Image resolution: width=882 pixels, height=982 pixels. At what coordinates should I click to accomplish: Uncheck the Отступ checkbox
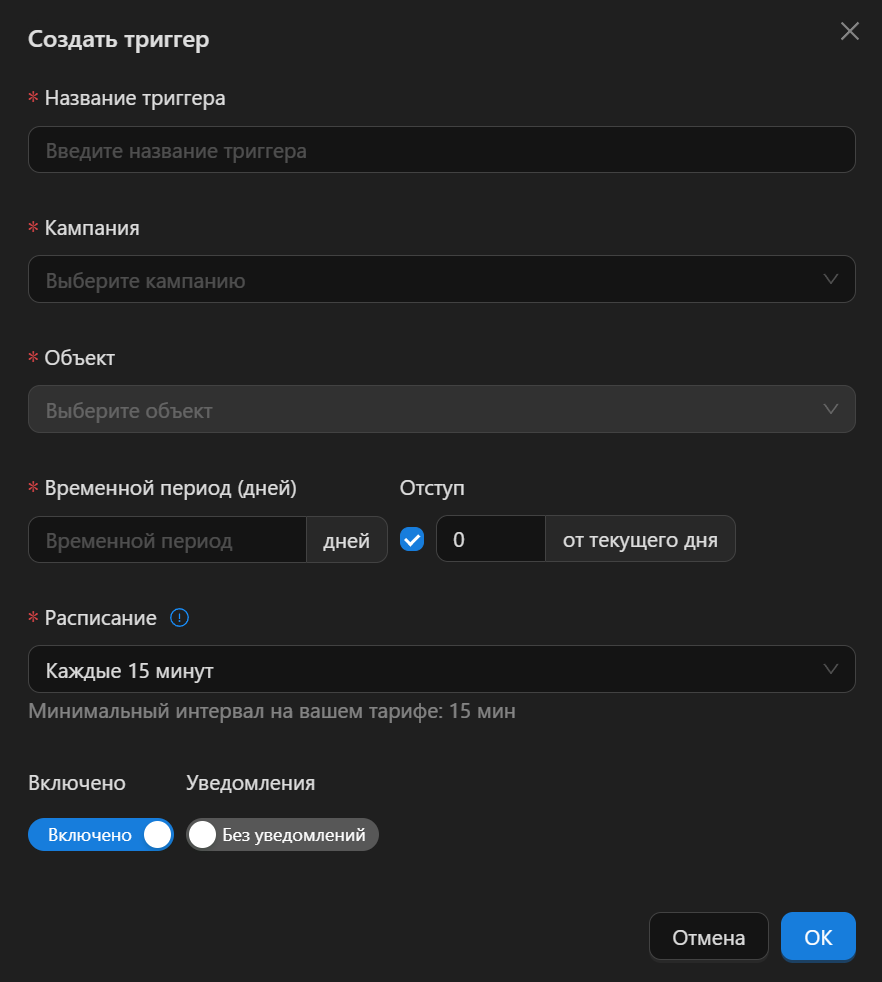(x=412, y=539)
